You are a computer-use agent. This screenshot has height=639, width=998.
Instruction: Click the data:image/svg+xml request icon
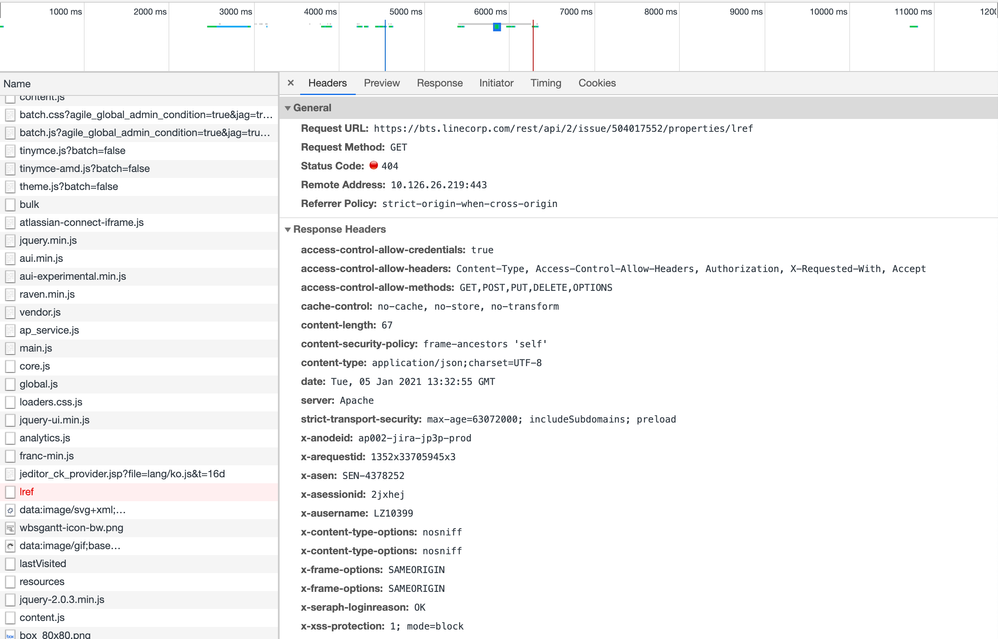[x=10, y=510]
